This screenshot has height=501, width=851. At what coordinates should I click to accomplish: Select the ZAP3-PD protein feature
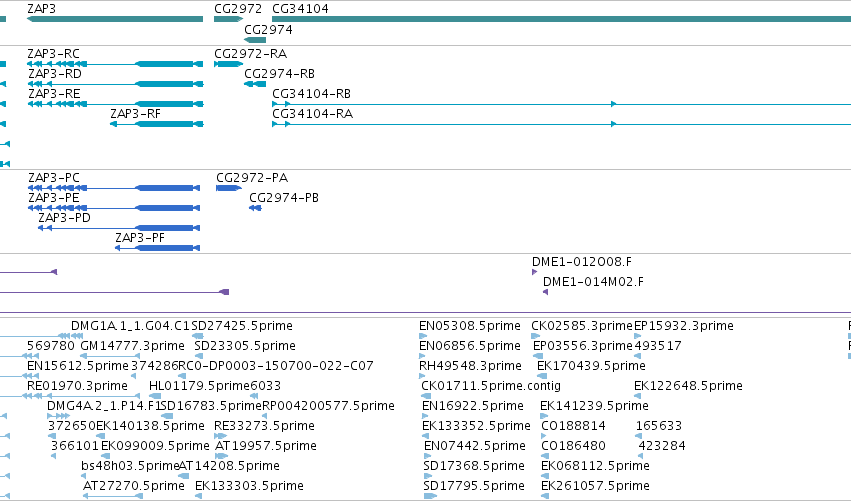119,228
